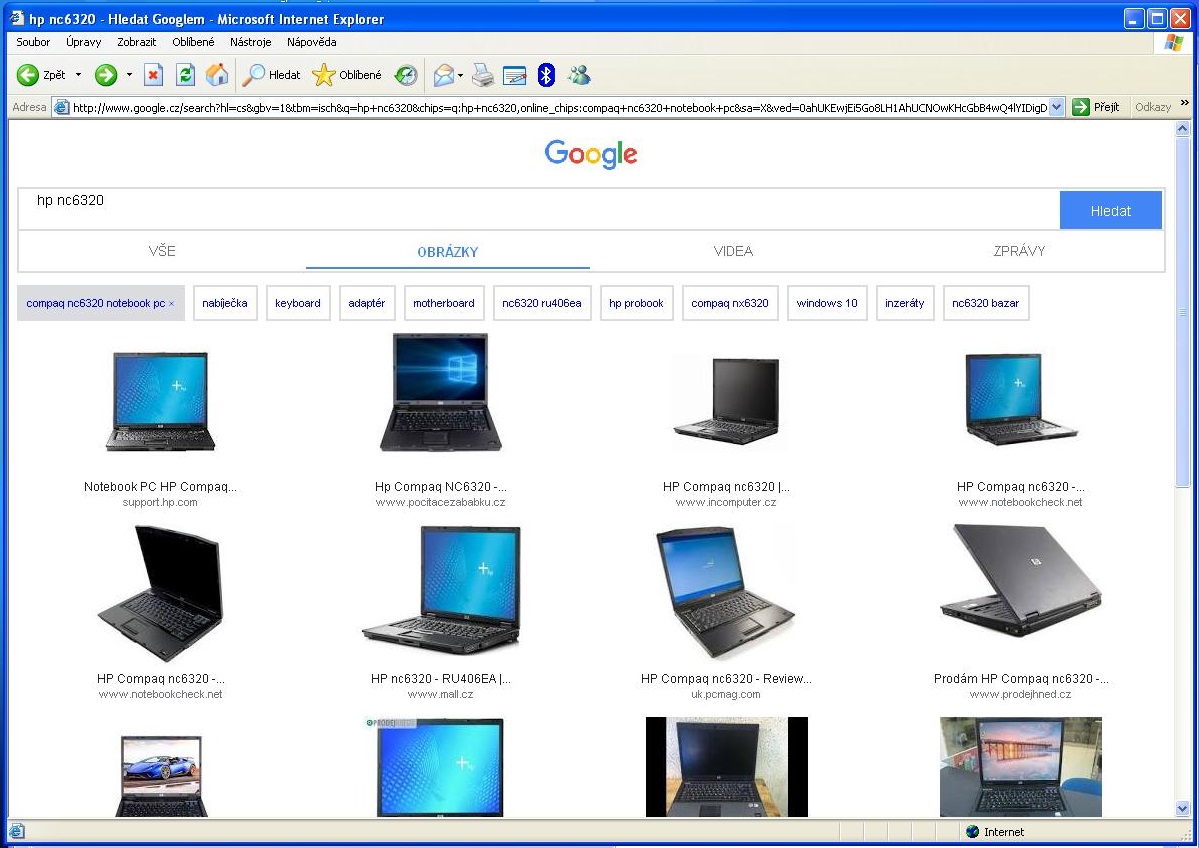
Task: Open the Zobrazit menu
Action: pos(137,42)
